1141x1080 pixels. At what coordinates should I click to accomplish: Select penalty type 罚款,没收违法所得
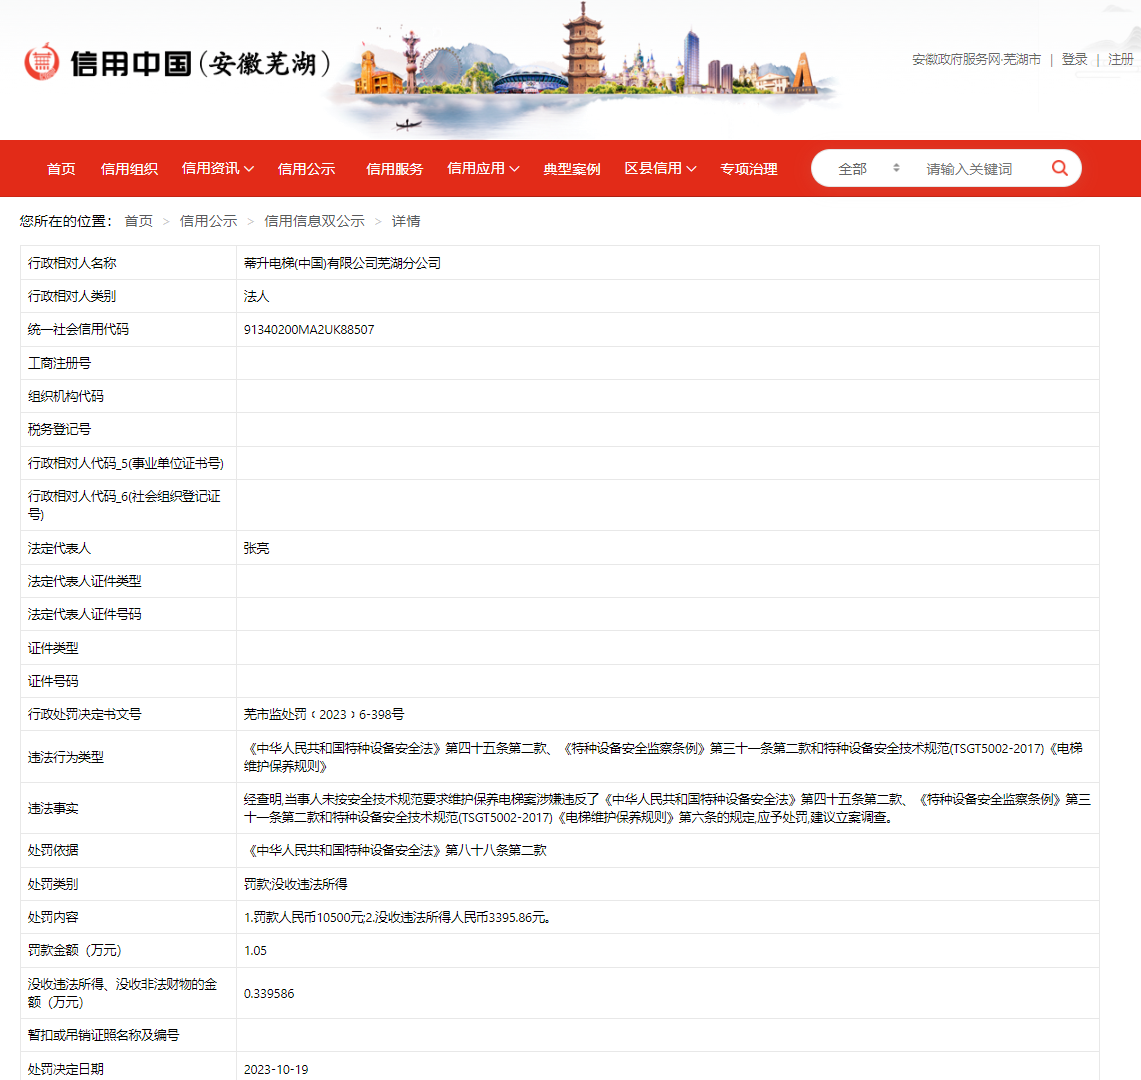295,884
